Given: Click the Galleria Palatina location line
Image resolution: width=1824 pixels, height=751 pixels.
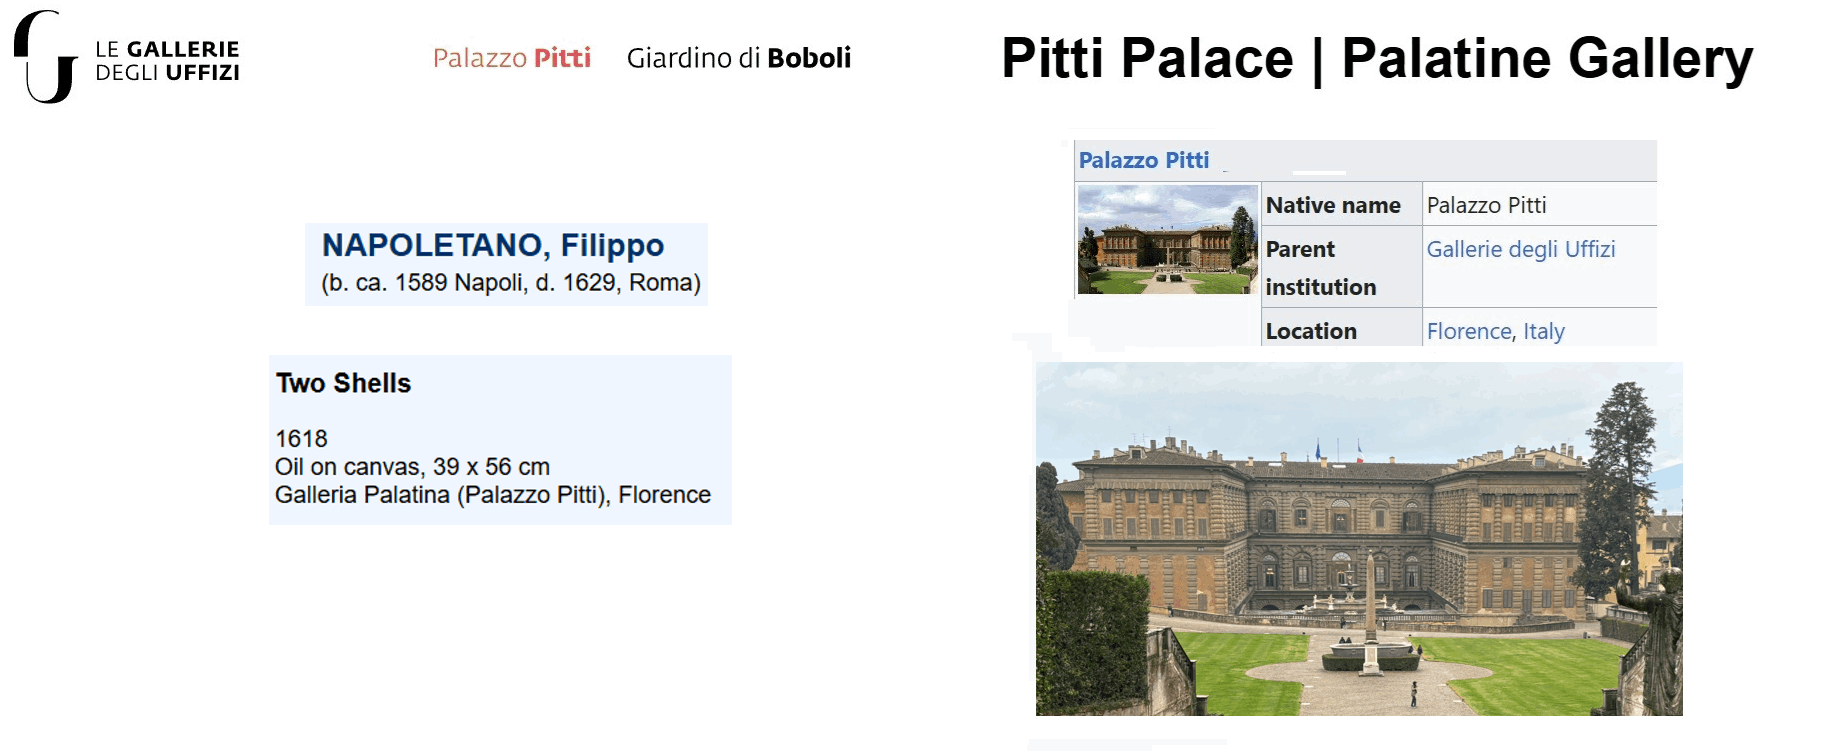Looking at the screenshot, I should [x=492, y=495].
